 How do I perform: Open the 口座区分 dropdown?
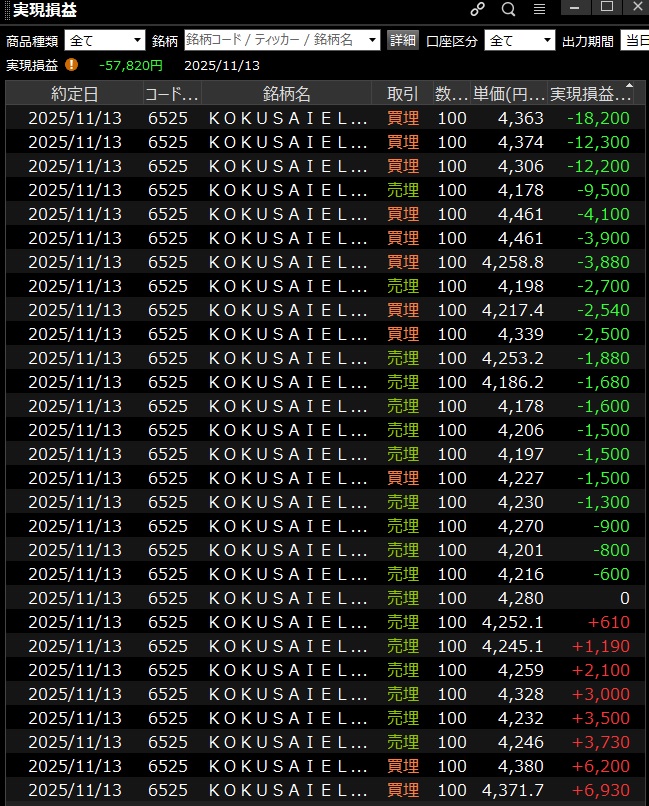coord(519,40)
